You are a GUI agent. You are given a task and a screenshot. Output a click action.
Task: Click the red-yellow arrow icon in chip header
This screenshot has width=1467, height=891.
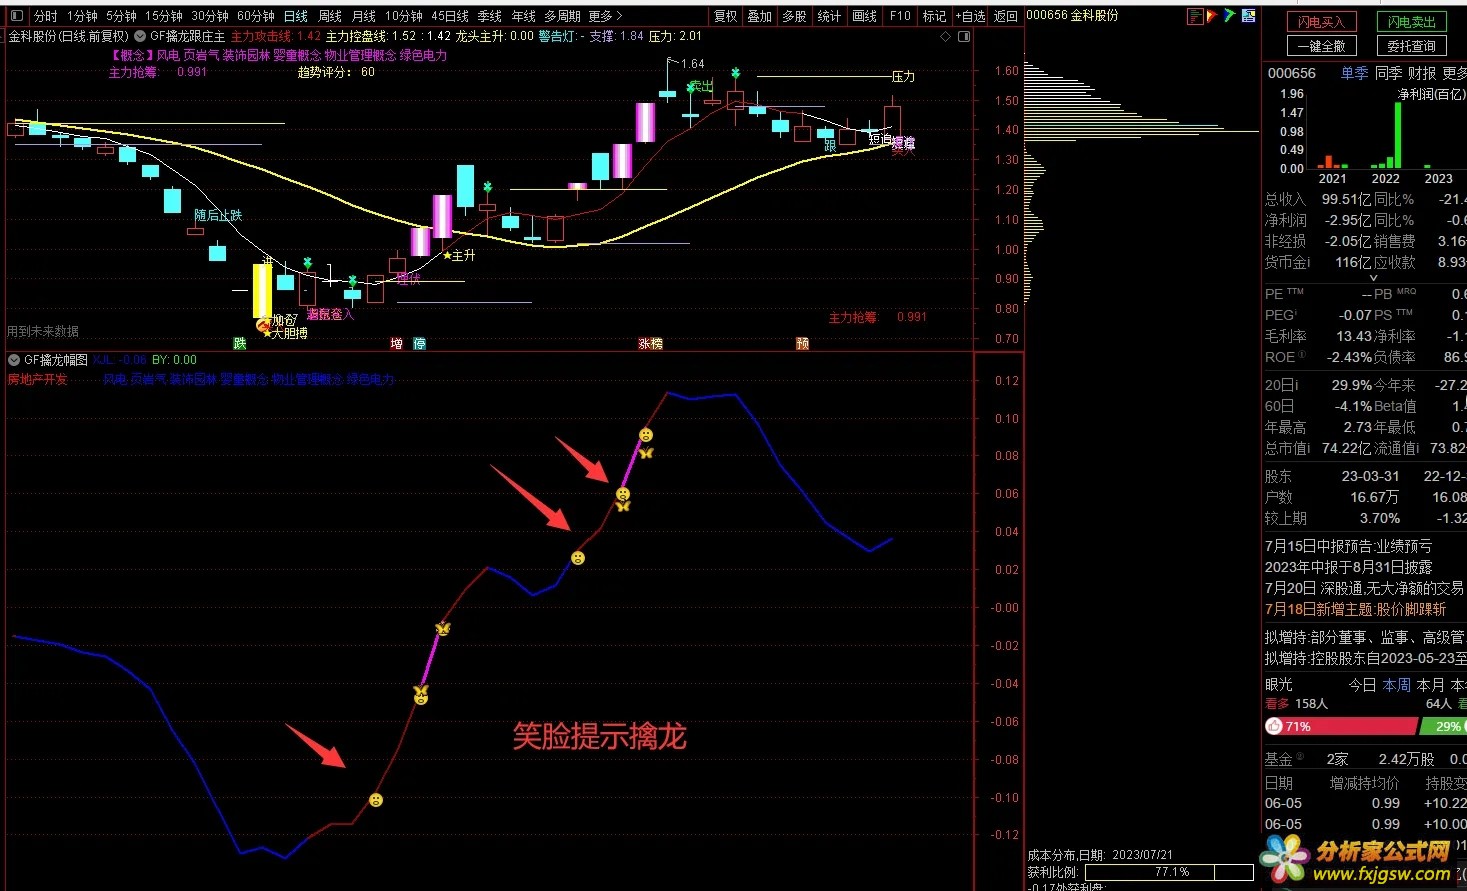point(1212,16)
